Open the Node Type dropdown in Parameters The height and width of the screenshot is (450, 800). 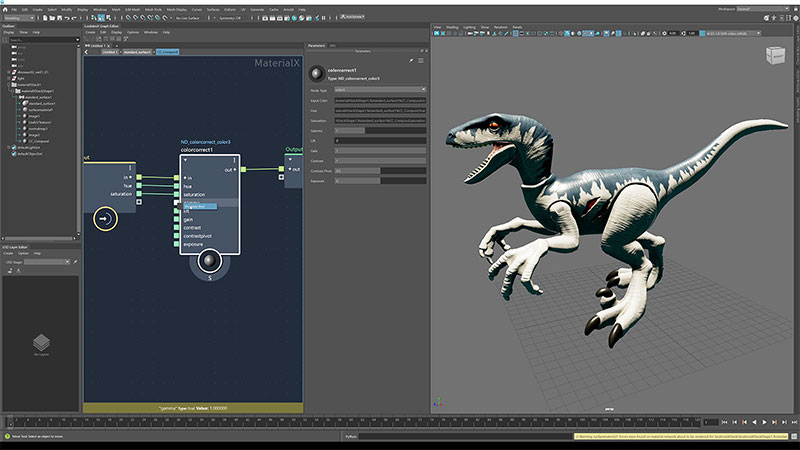(x=380, y=90)
